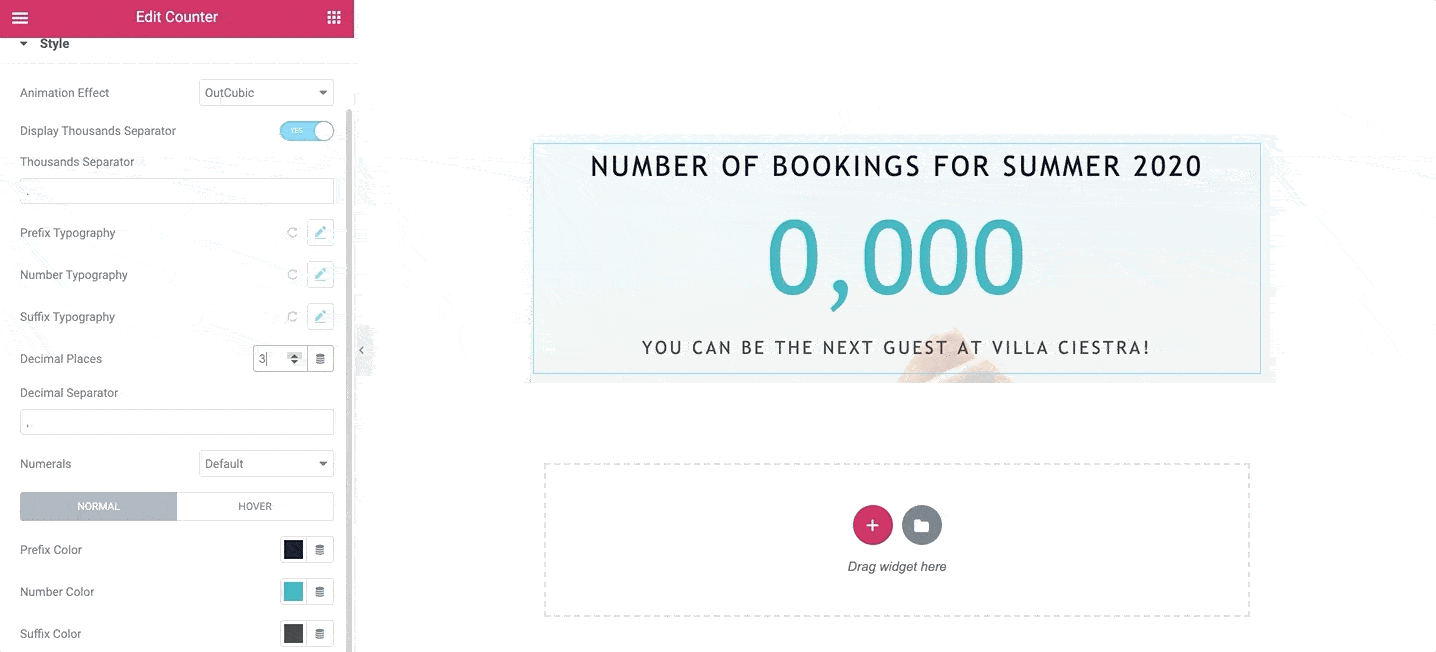This screenshot has width=1436, height=652.
Task: Add a new section with plus button
Action: coord(872,525)
